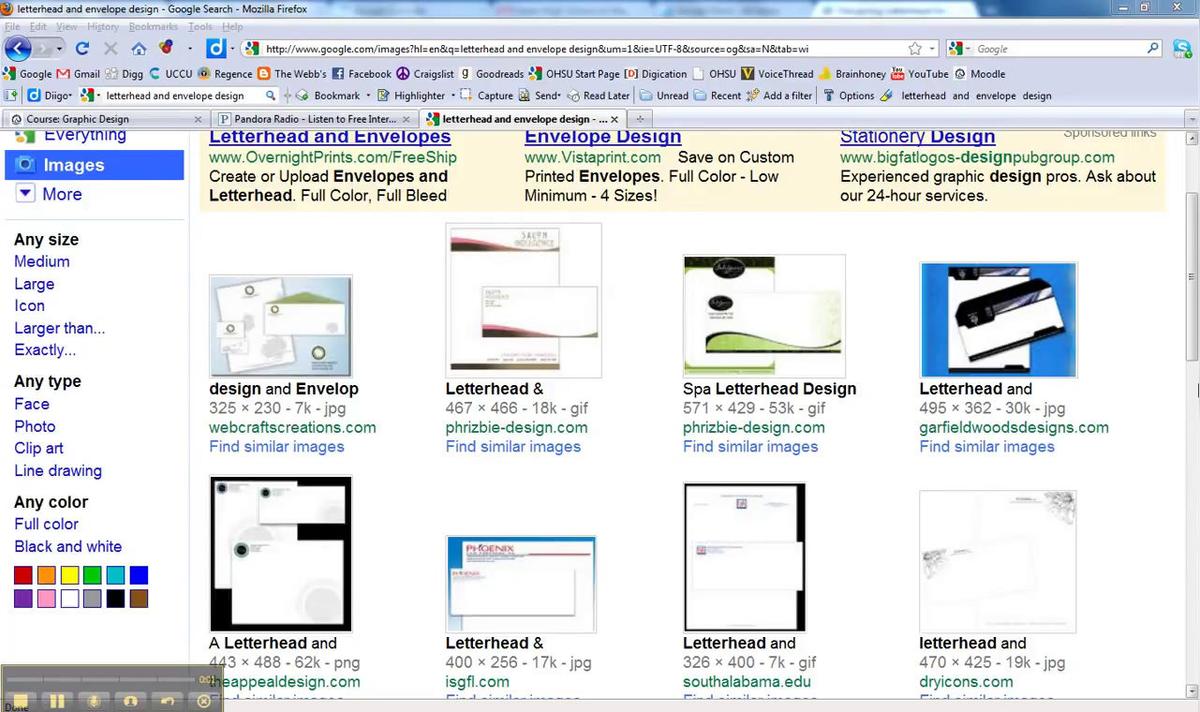
Task: Open the back/forward history dropdown arrow
Action: click(60, 48)
